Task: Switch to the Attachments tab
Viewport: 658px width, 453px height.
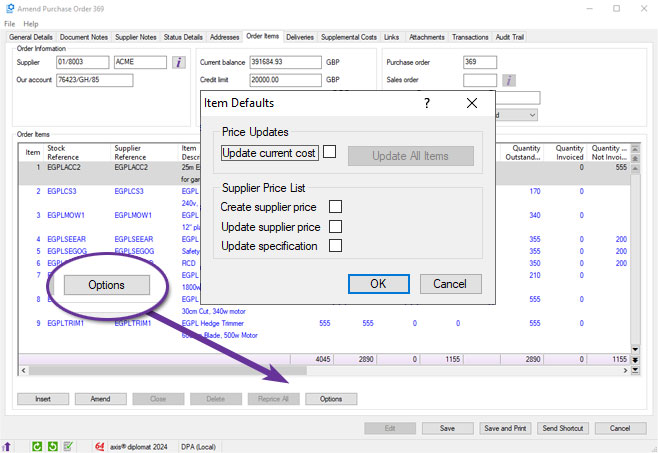Action: pos(427,37)
